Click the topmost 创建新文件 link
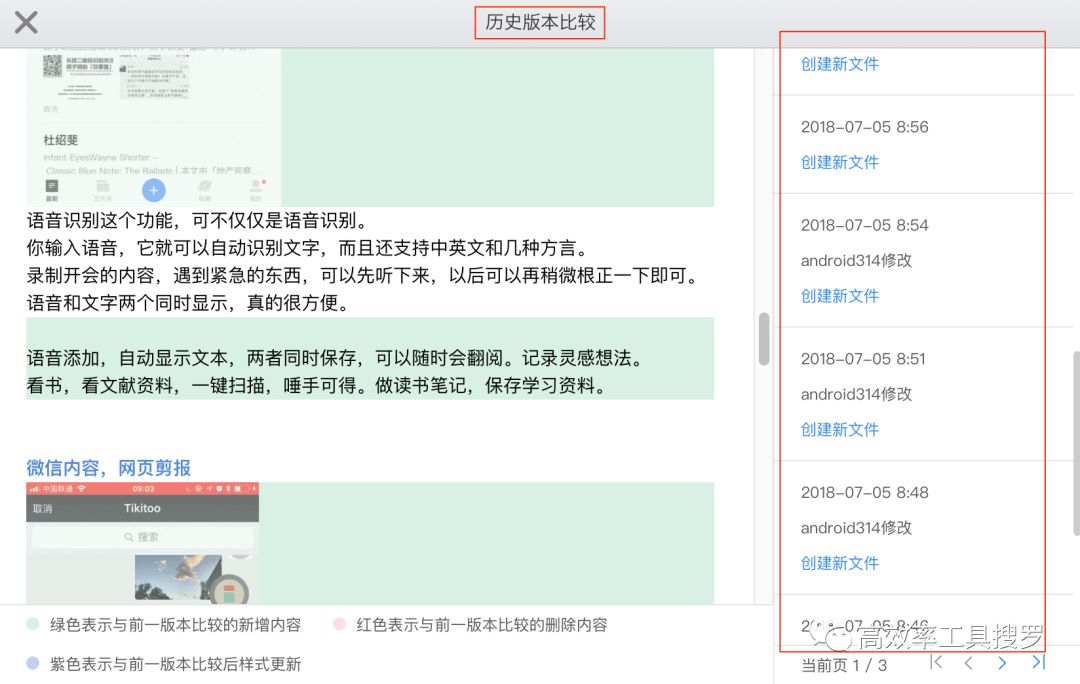This screenshot has height=684, width=1080. coord(840,64)
